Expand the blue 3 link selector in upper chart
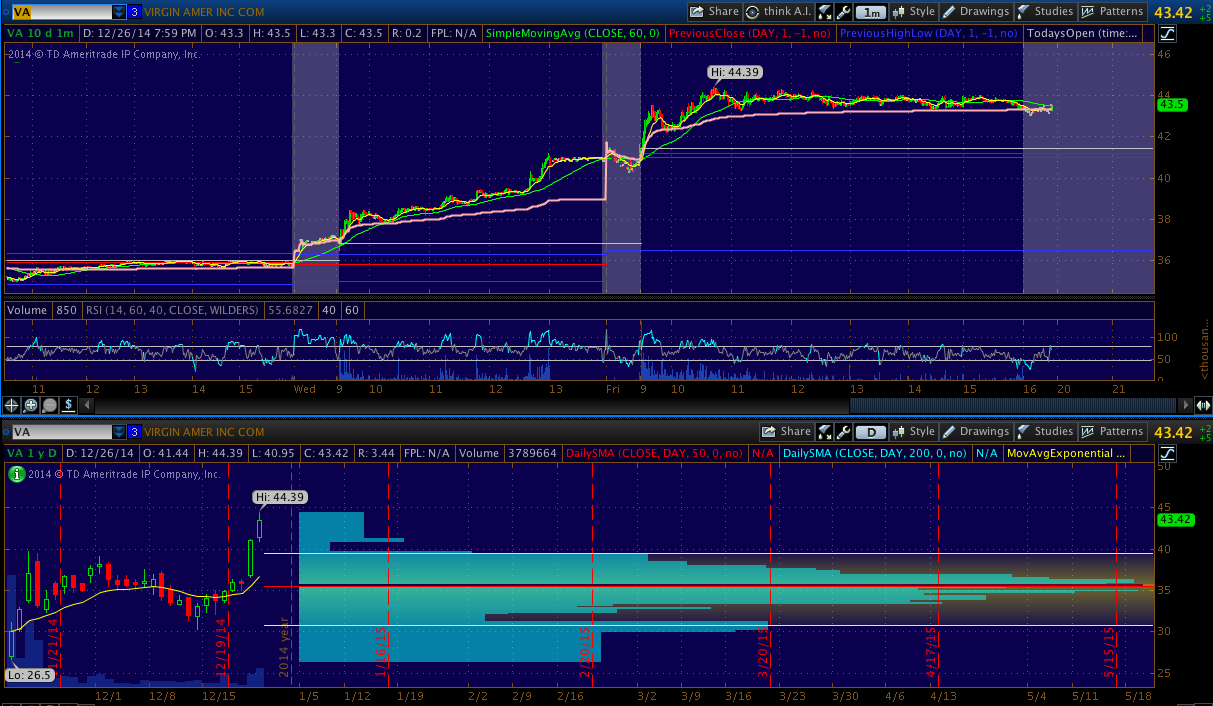This screenshot has height=706, width=1213. coord(134,12)
